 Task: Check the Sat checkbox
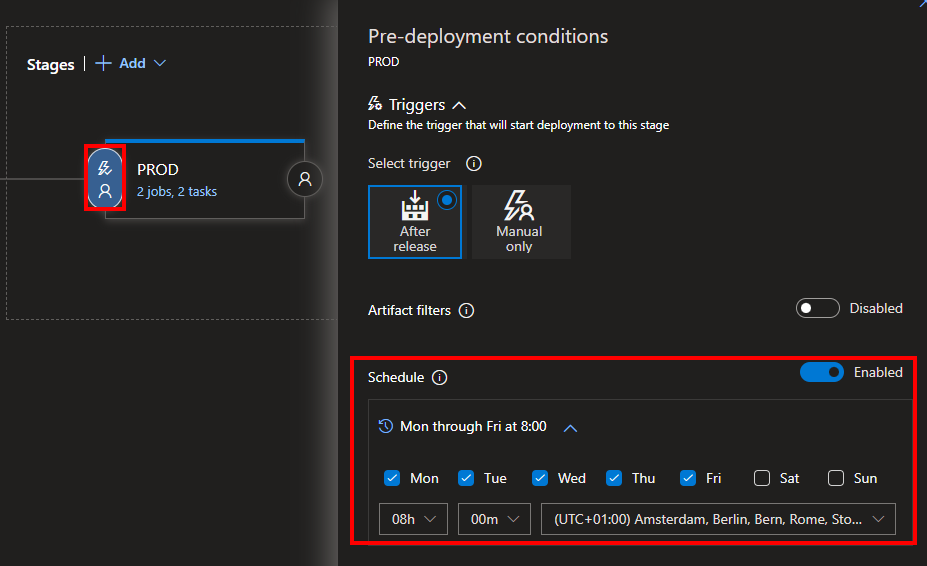[762, 478]
